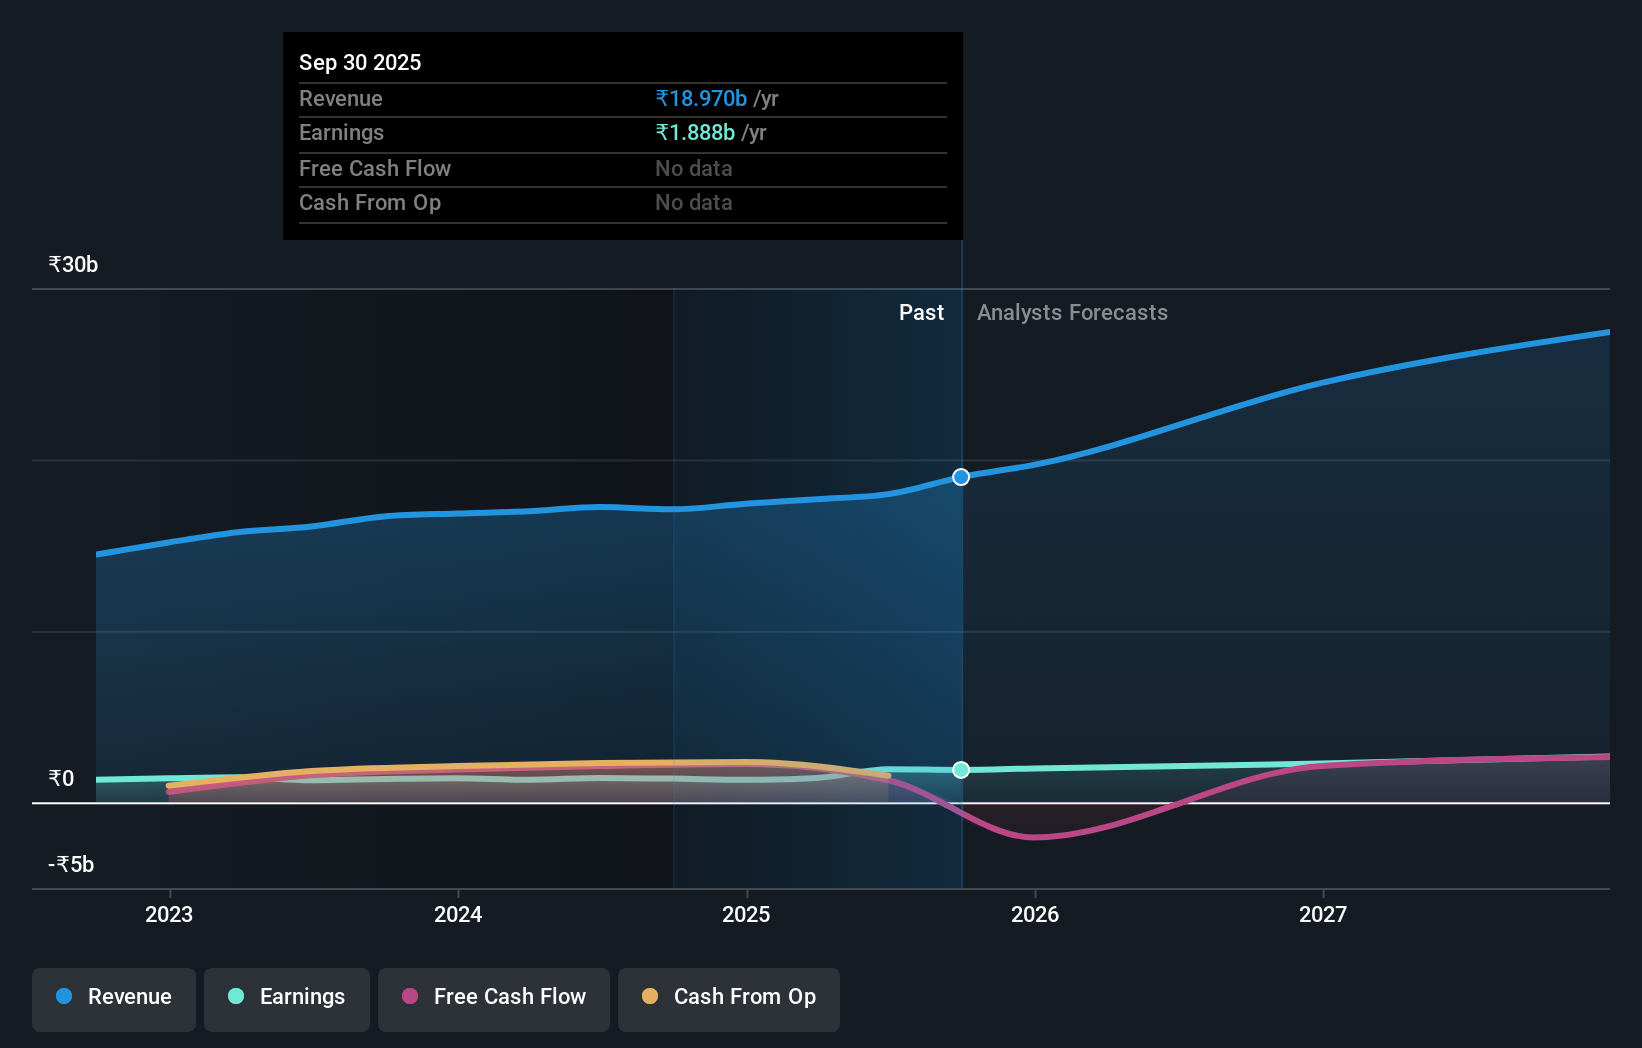1642x1048 pixels.
Task: Click the ₹30b y-axis label
Action: 74,265
